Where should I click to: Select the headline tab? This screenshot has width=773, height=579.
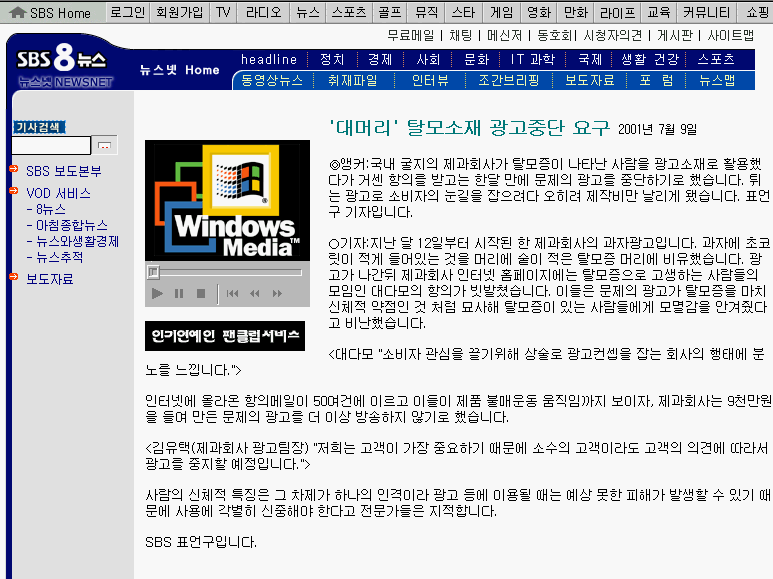[269, 60]
